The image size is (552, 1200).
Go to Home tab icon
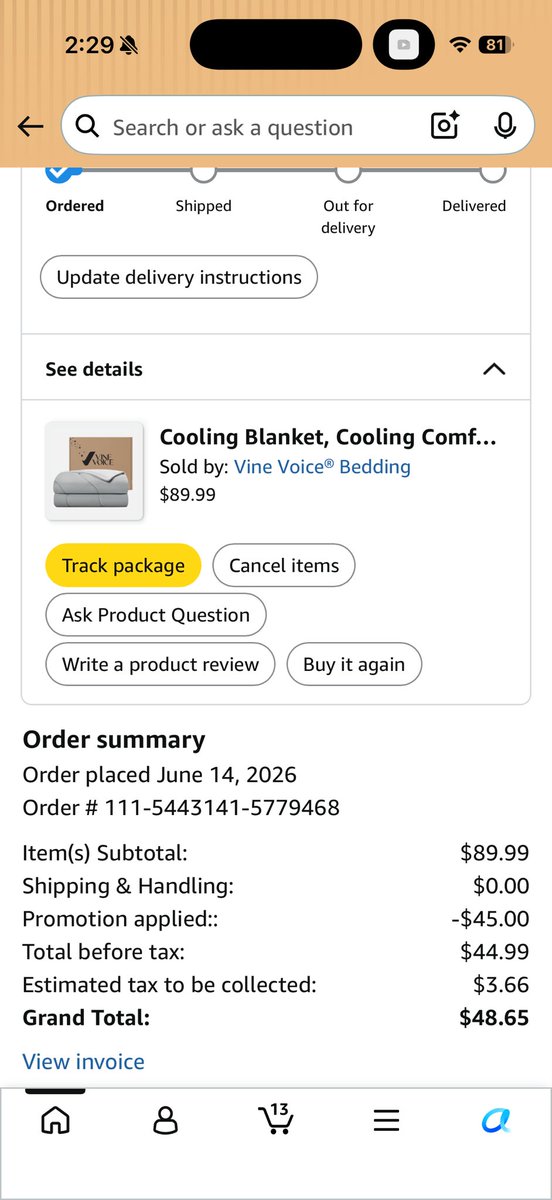pyautogui.click(x=55, y=1120)
